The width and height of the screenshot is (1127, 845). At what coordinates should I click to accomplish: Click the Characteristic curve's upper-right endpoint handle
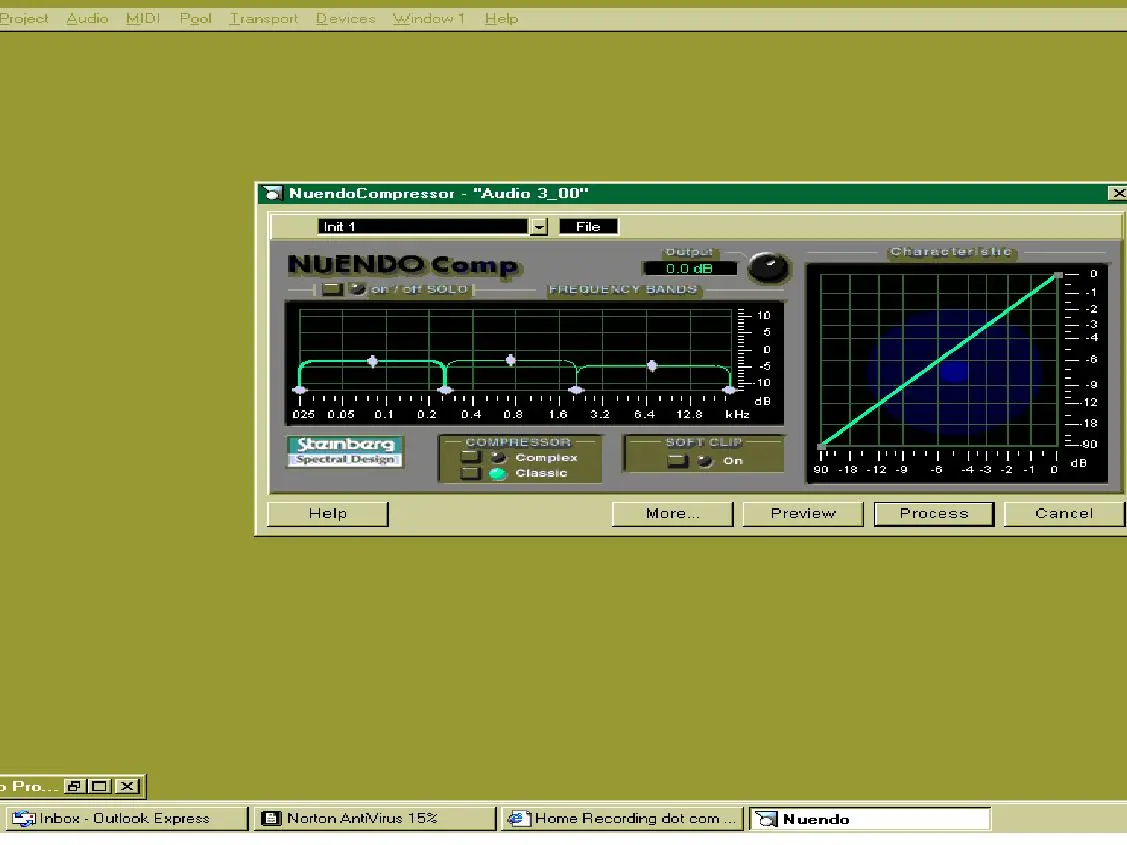(1058, 275)
